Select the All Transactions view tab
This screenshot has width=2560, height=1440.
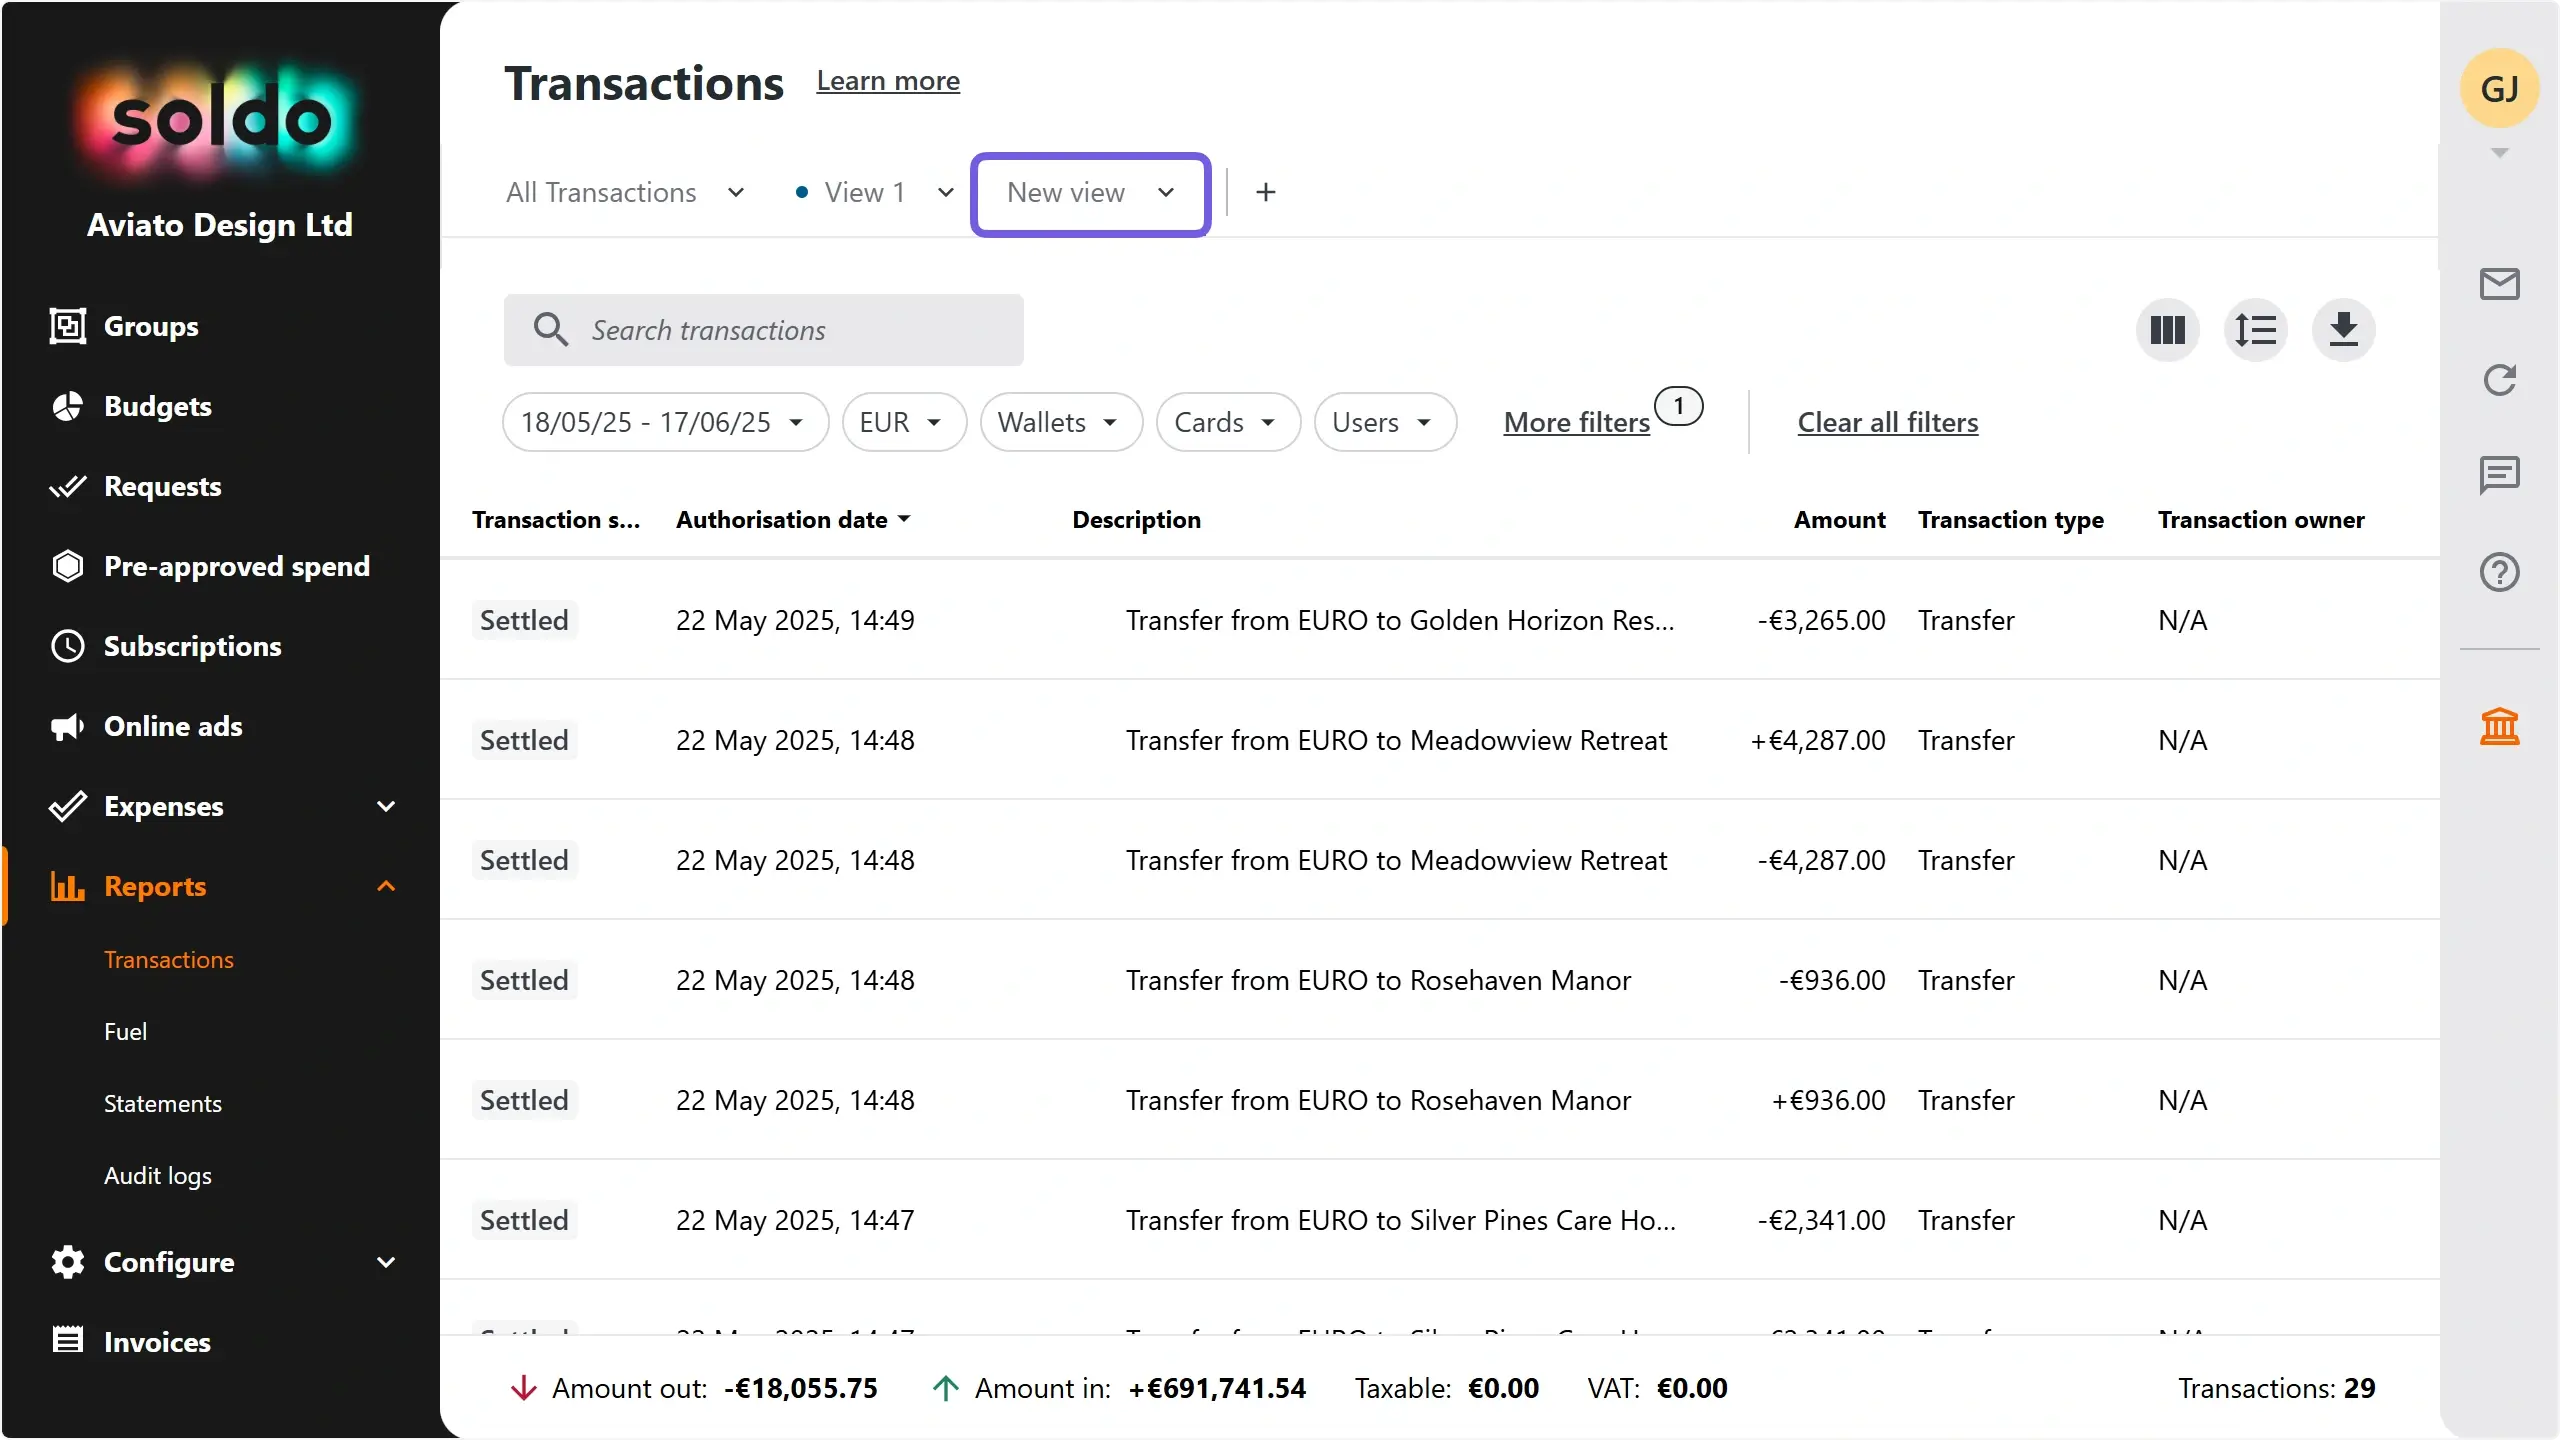(625, 192)
